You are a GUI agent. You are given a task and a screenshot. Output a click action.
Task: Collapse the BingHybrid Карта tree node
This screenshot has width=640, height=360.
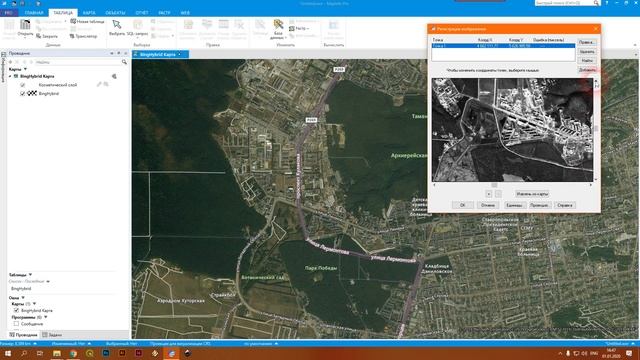tap(10, 76)
